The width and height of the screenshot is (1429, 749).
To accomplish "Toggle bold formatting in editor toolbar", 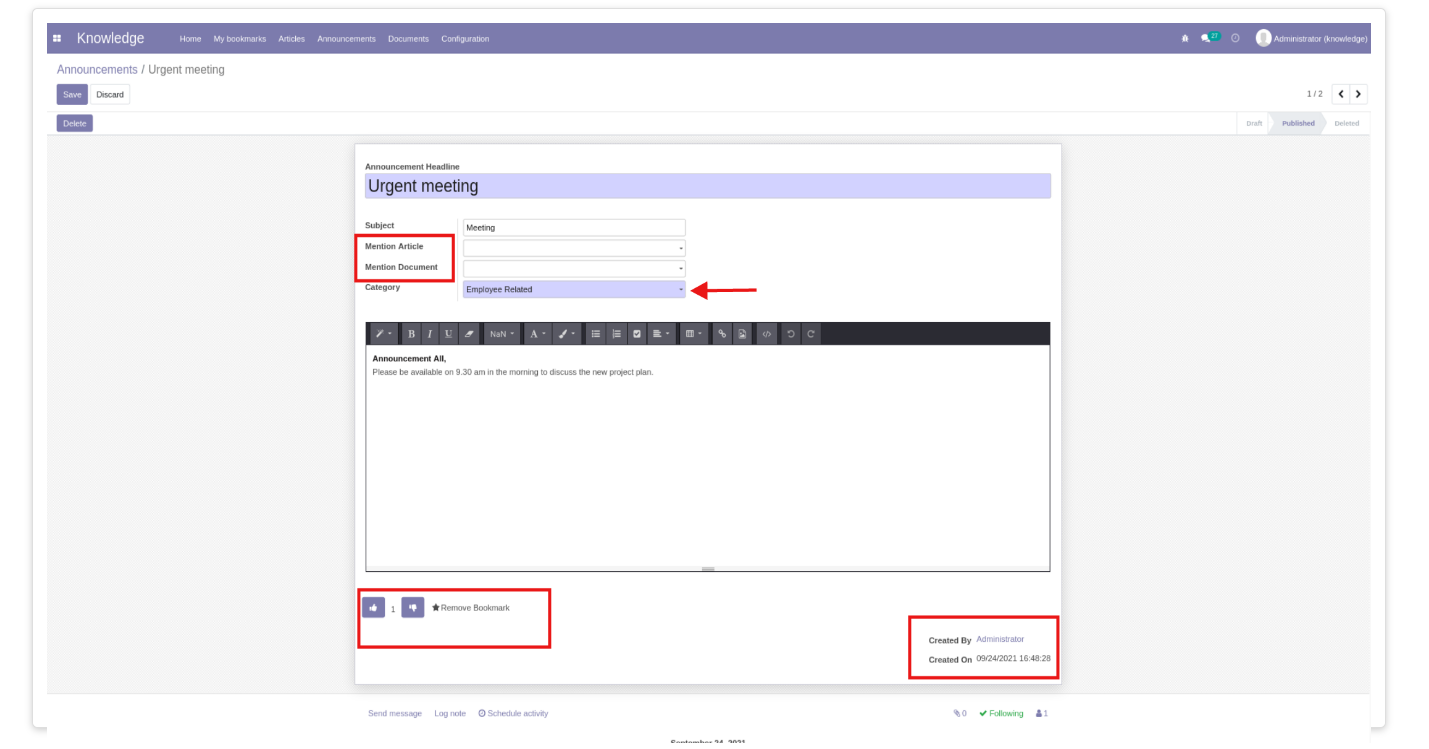I will 411,334.
